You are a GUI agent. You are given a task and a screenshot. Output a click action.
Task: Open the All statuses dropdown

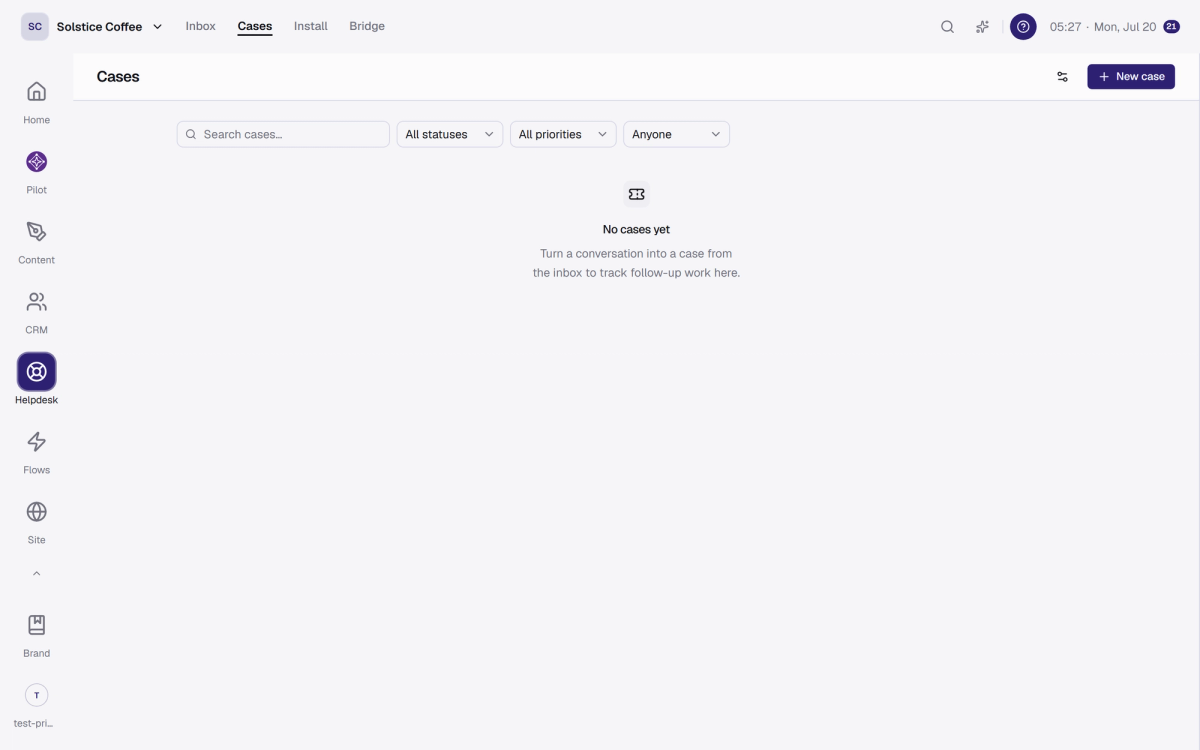450,134
